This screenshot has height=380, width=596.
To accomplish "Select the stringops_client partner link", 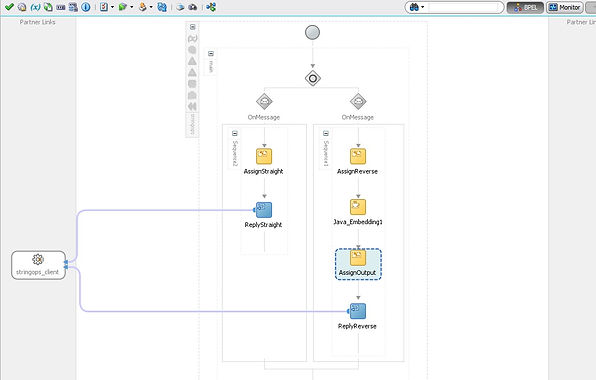I will (x=38, y=265).
